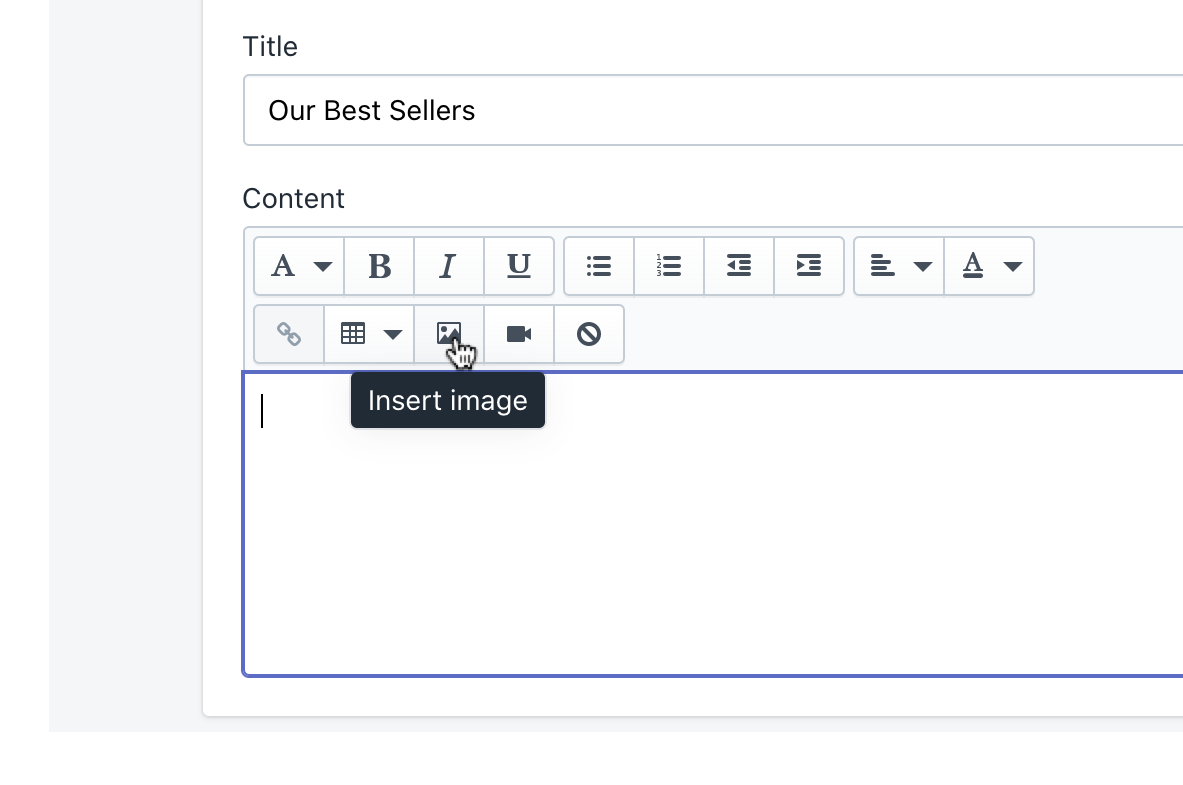Insert a numbered list

coord(669,266)
